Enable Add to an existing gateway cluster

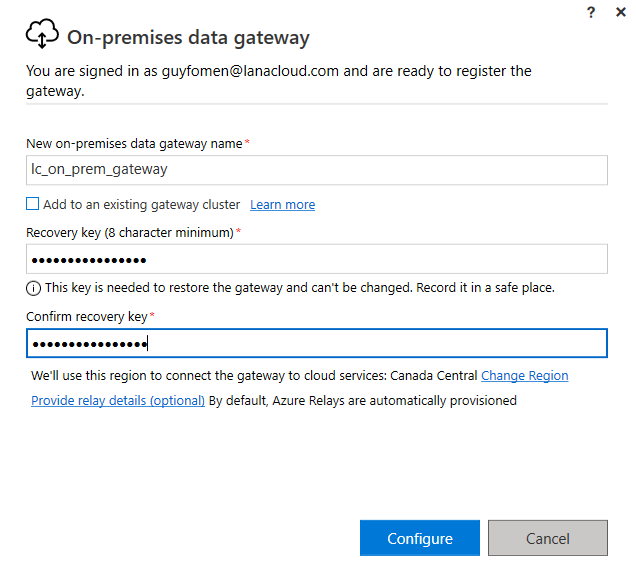[32, 204]
